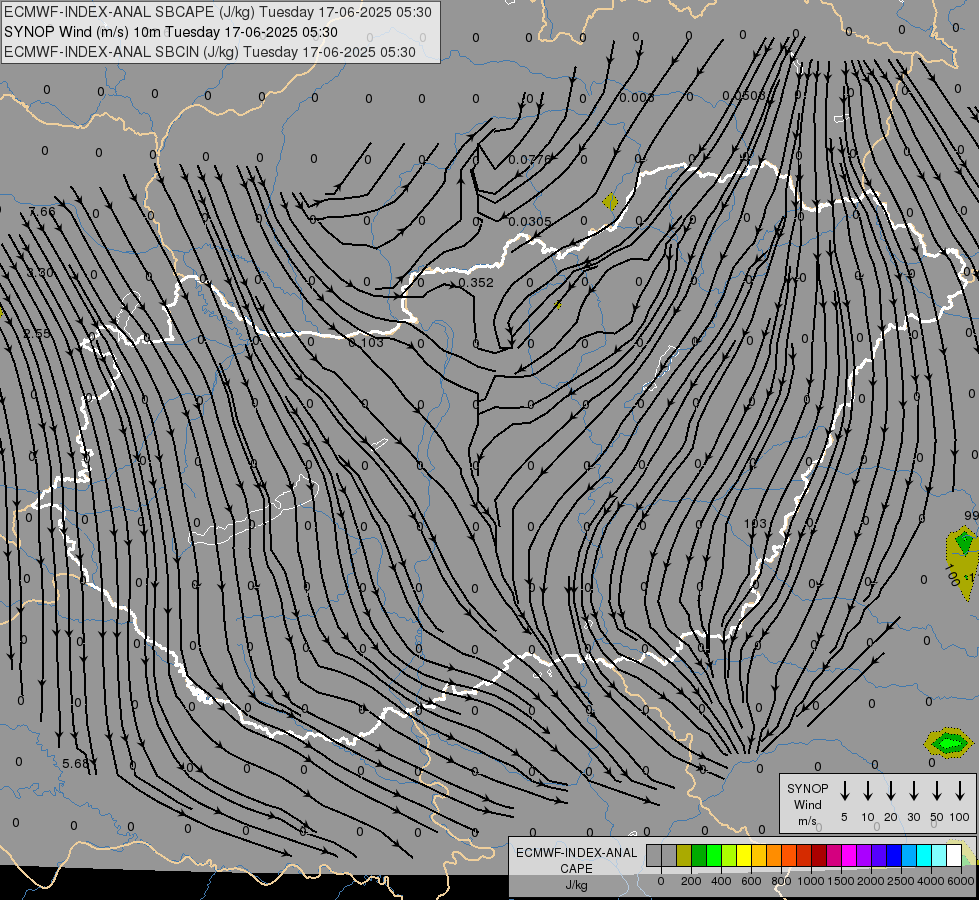
Task: Click the '50' speed label in the wind legend
Action: click(x=937, y=817)
